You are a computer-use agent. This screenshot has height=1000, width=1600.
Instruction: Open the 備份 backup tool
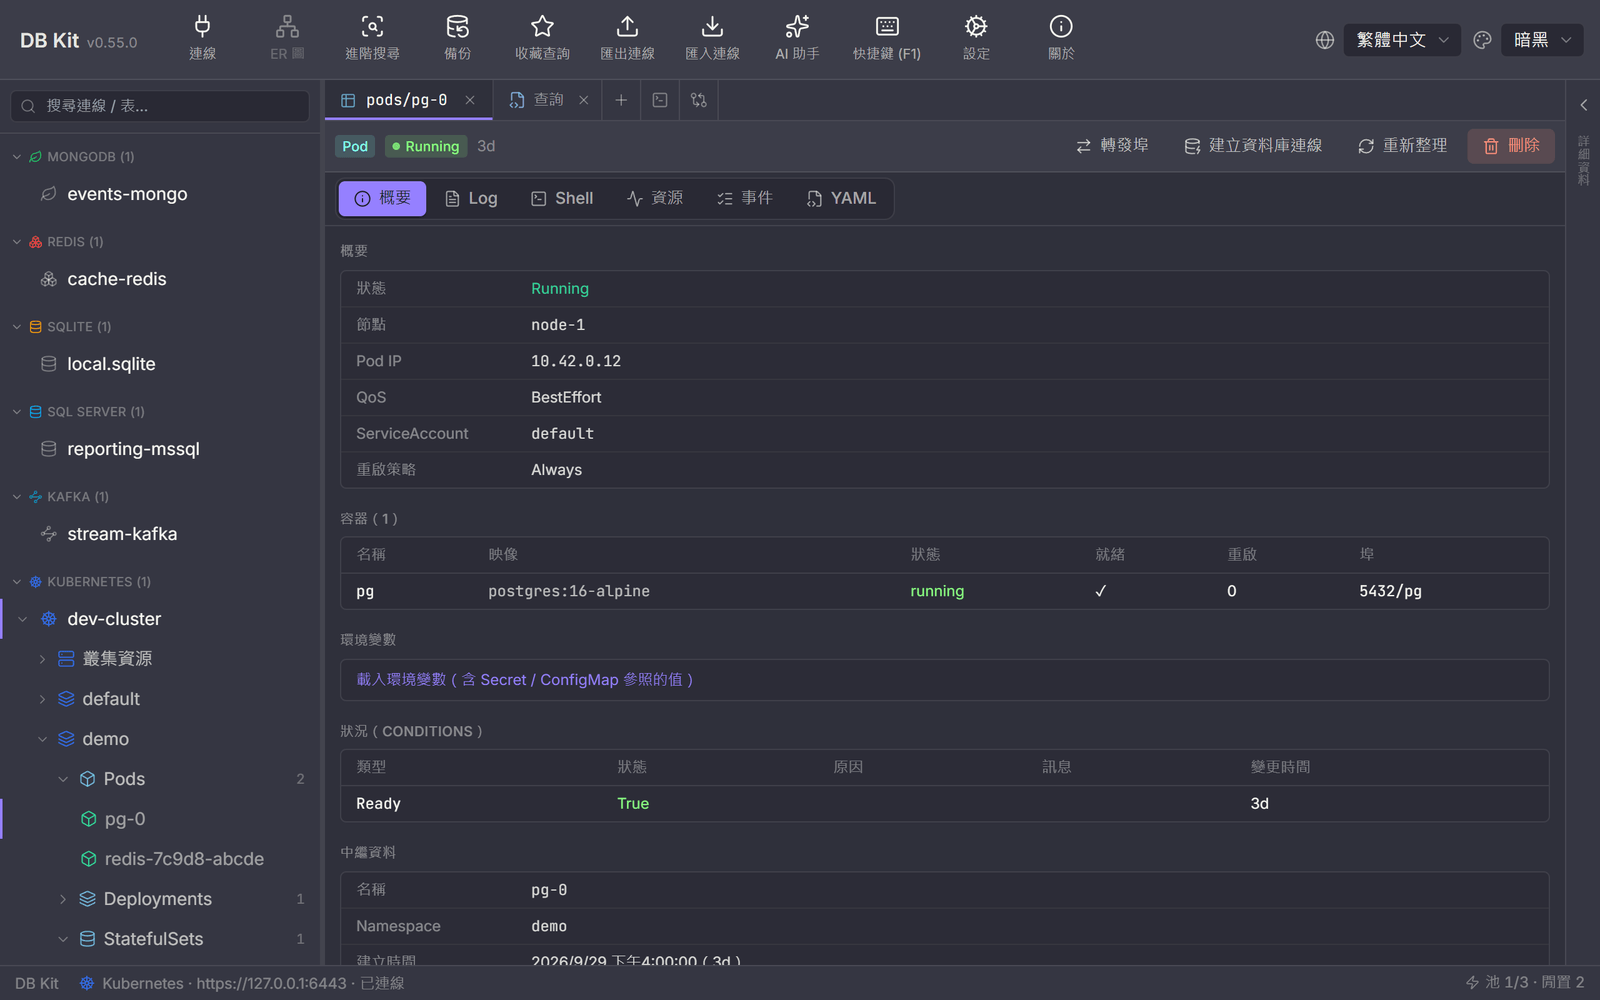pyautogui.click(x=457, y=38)
